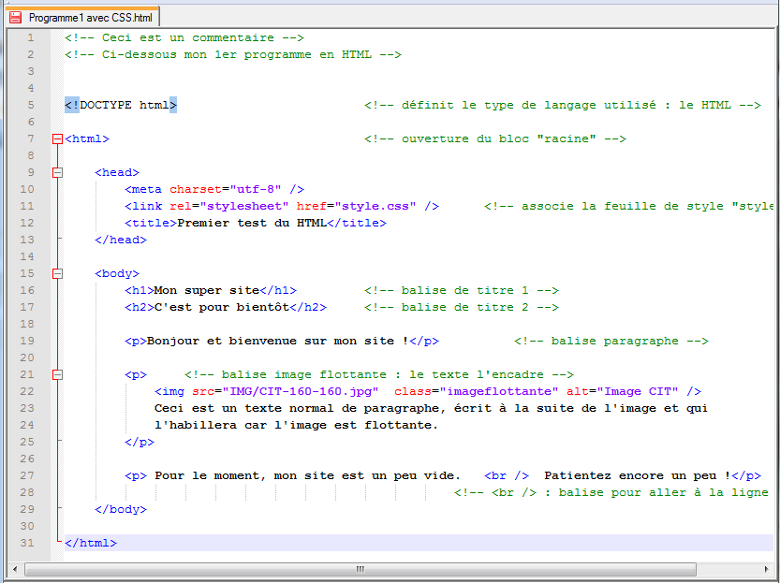
Task: Click line number 22 in the margin
Action: coord(27,391)
